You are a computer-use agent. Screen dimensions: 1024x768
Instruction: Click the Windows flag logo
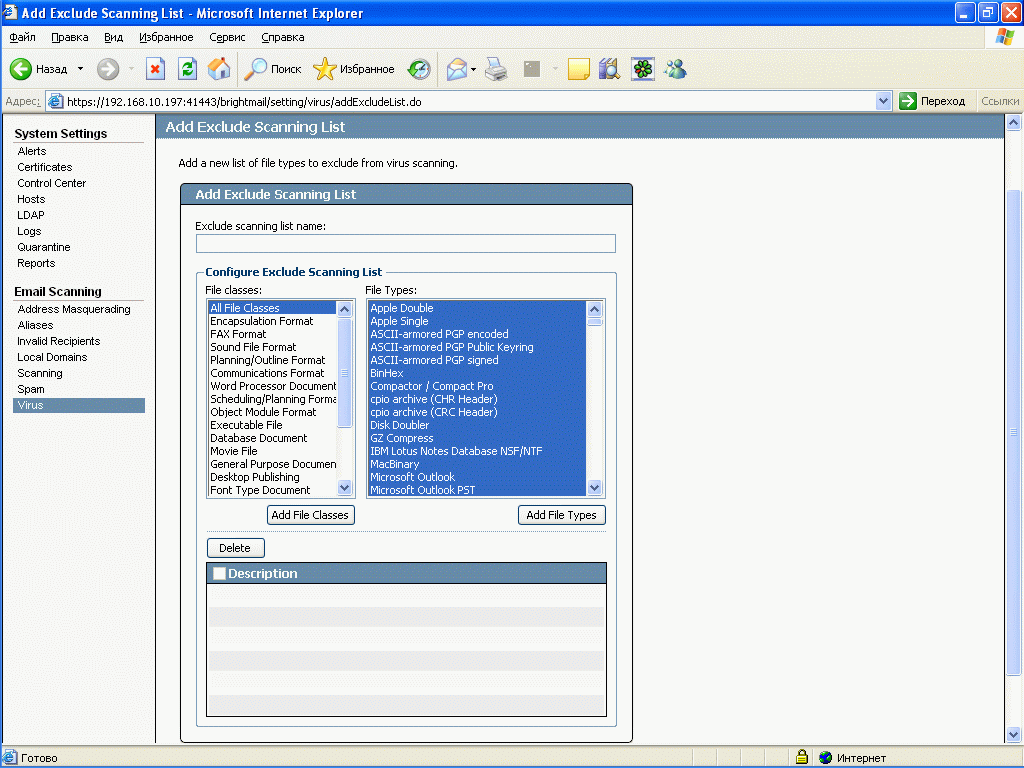coord(1004,37)
